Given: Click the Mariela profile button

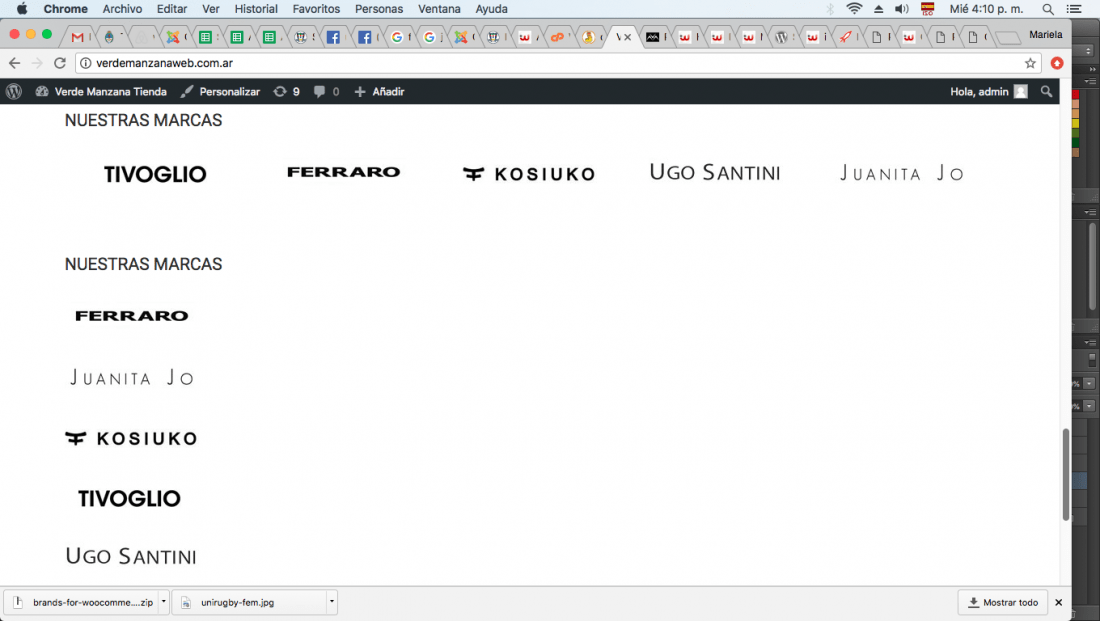Looking at the screenshot, I should [1045, 34].
